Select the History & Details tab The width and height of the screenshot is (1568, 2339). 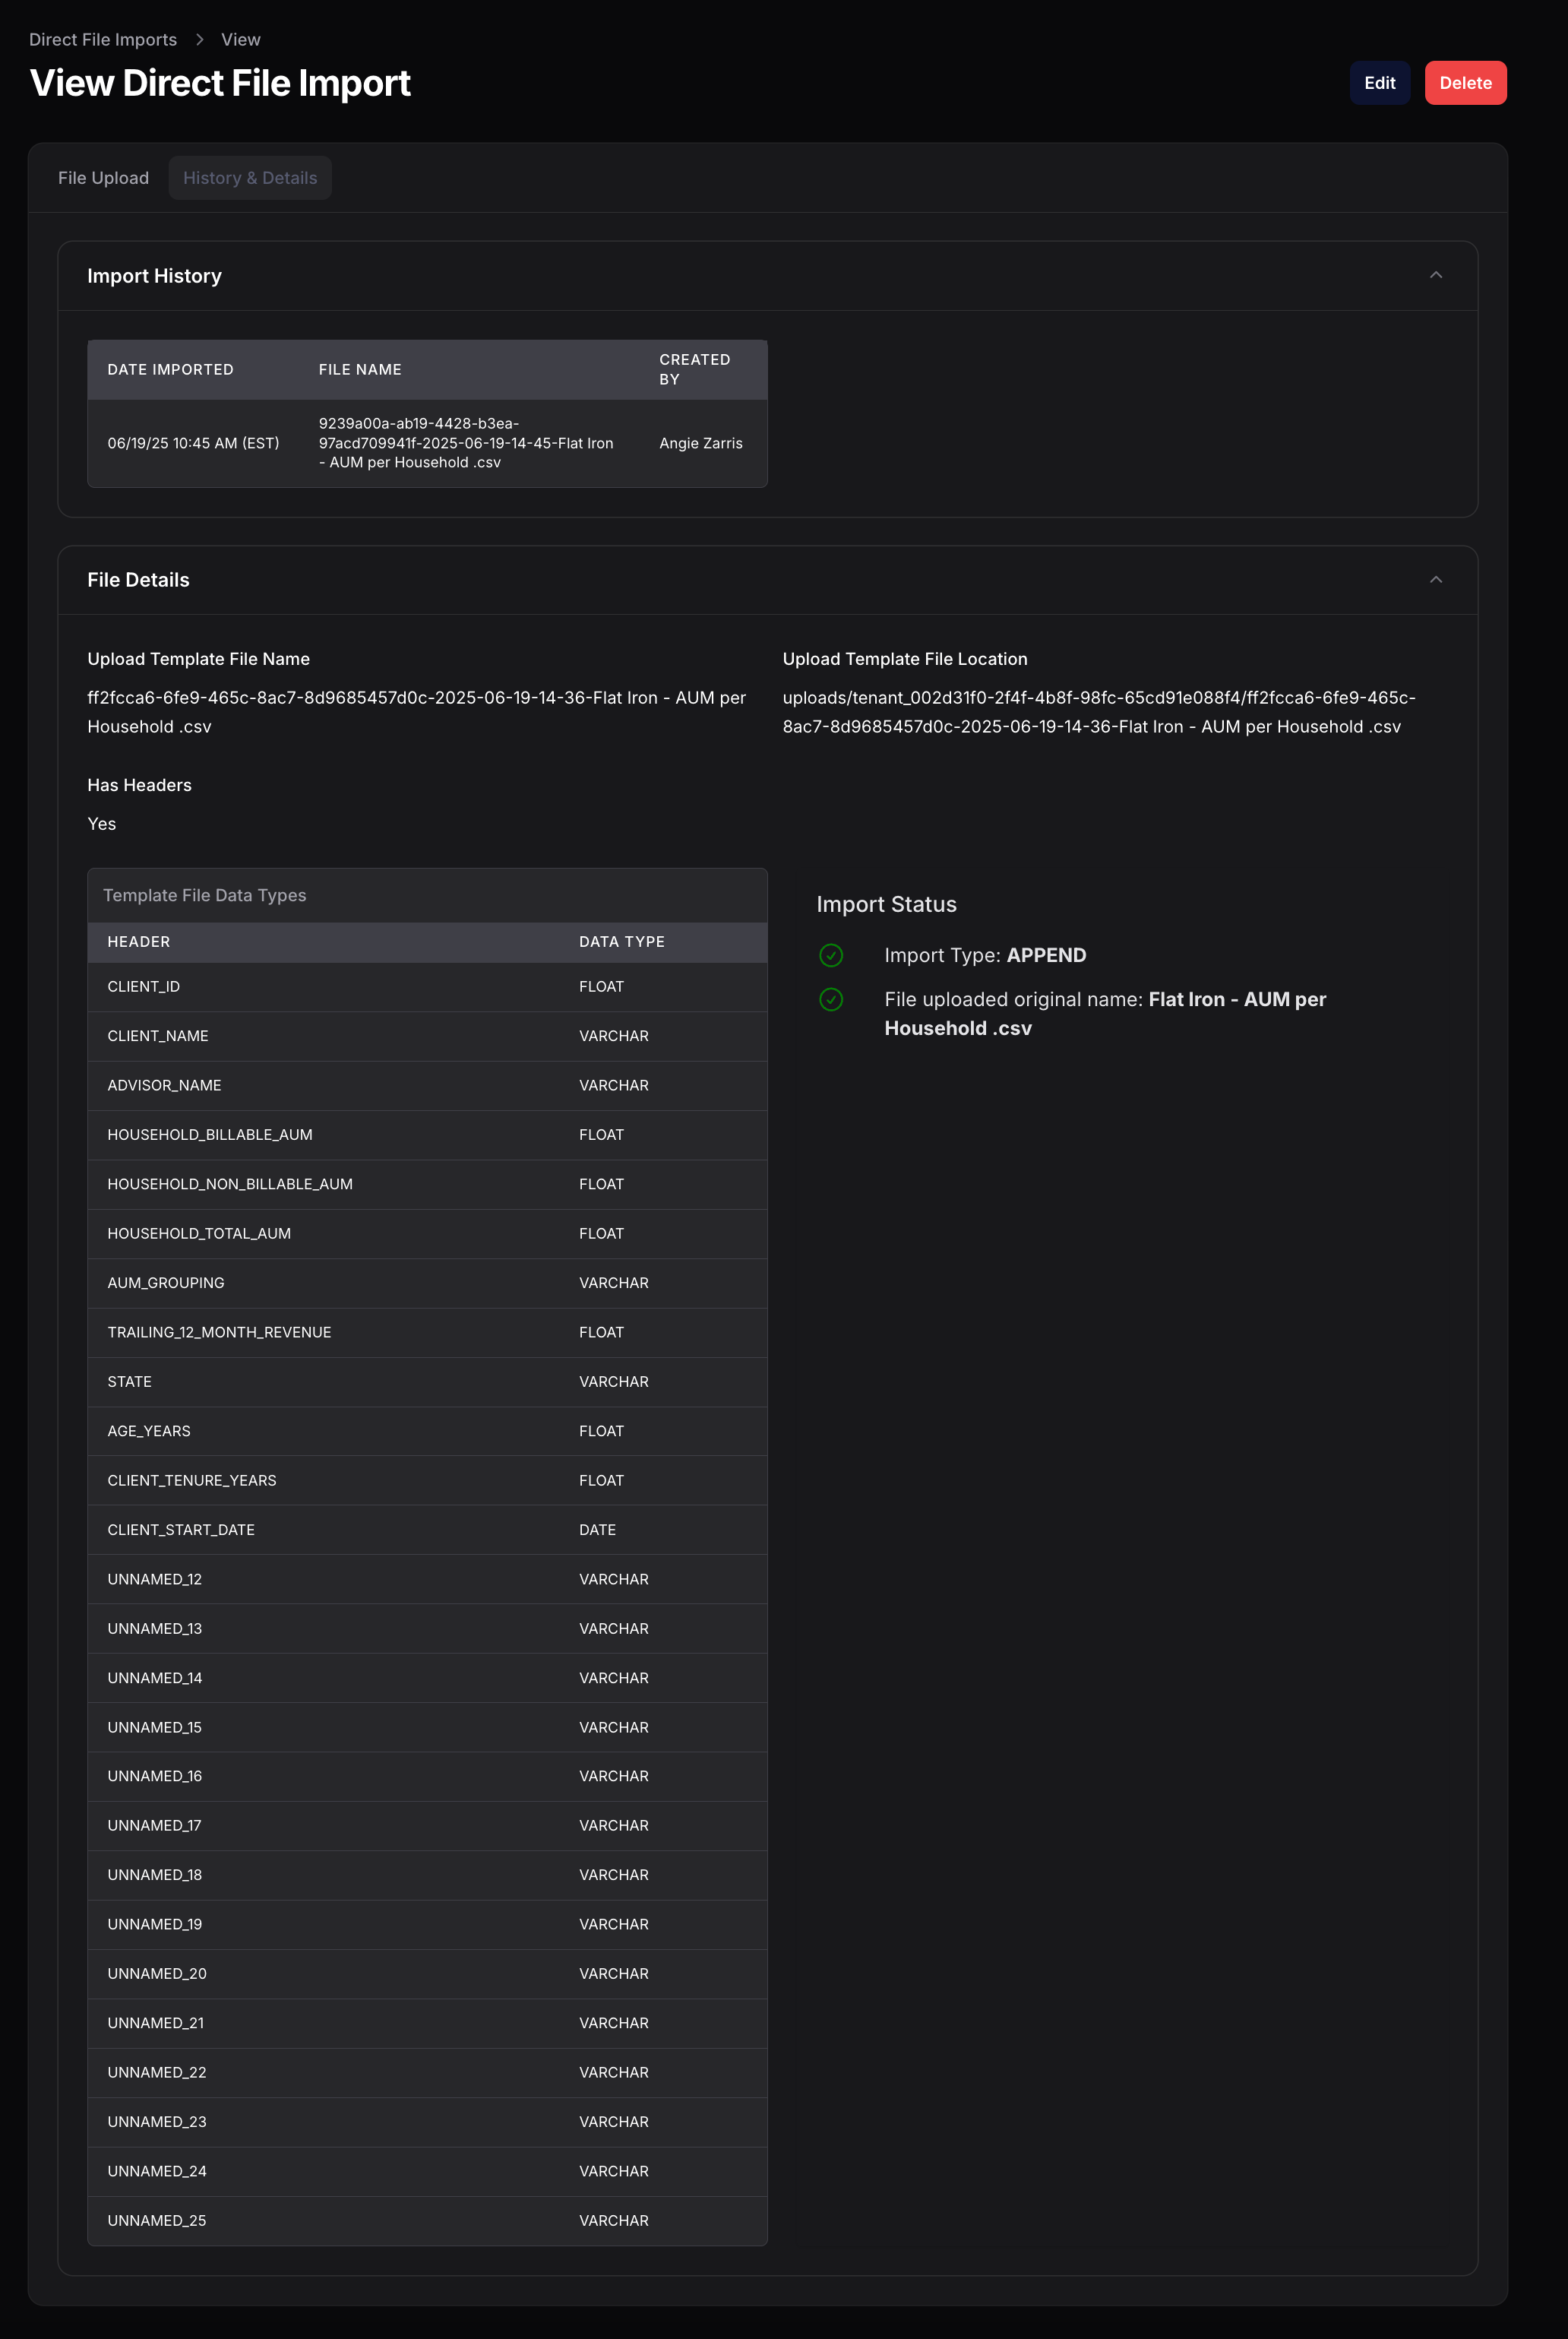(250, 177)
